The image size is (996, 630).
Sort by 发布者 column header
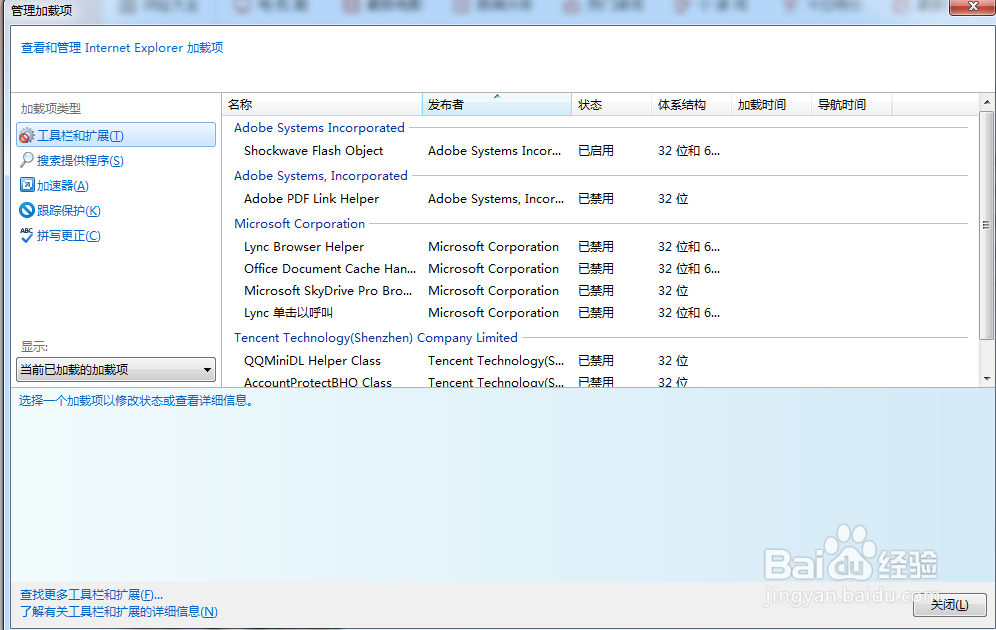pyautogui.click(x=497, y=105)
